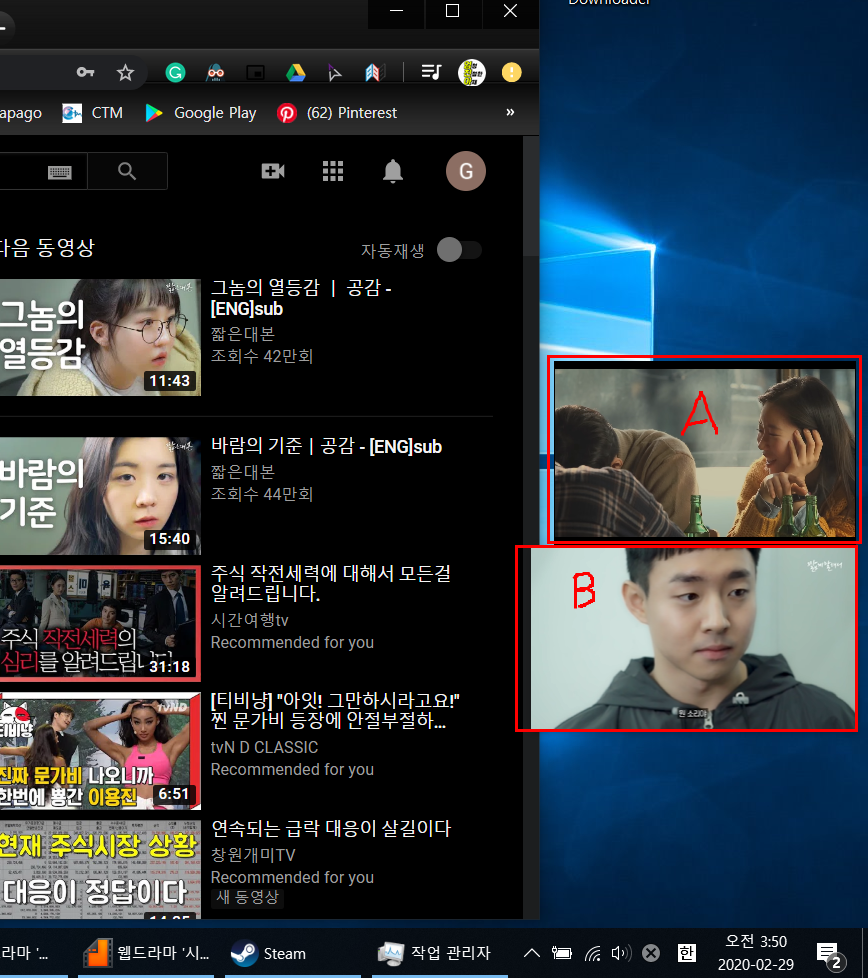Click channel name 창원개미TV

[253, 855]
